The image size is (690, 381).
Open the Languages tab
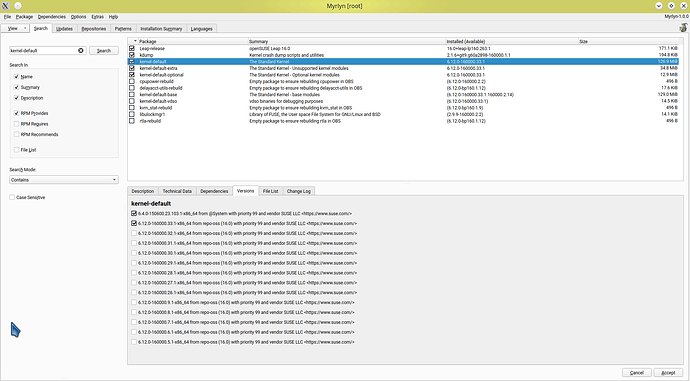[x=202, y=29]
